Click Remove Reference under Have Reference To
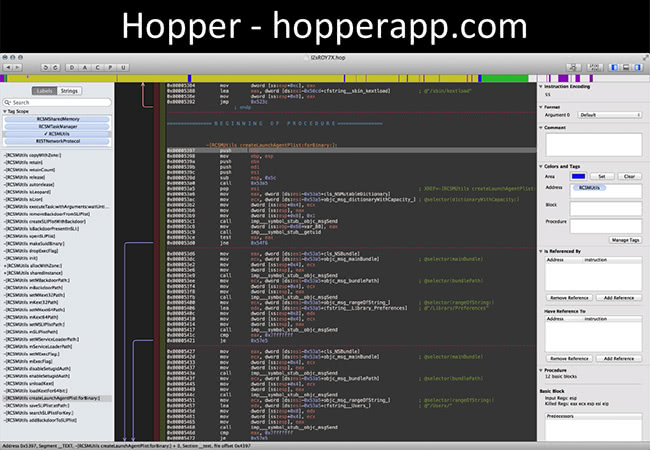The height and width of the screenshot is (450, 650). [x=569, y=358]
